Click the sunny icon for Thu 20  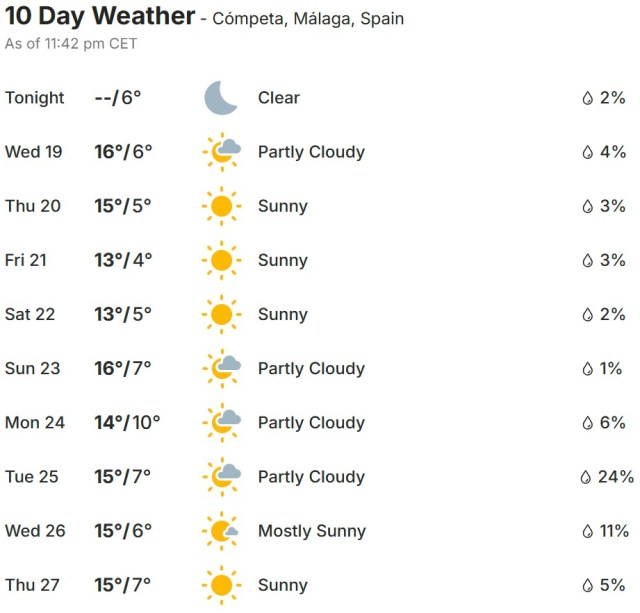[x=221, y=206]
